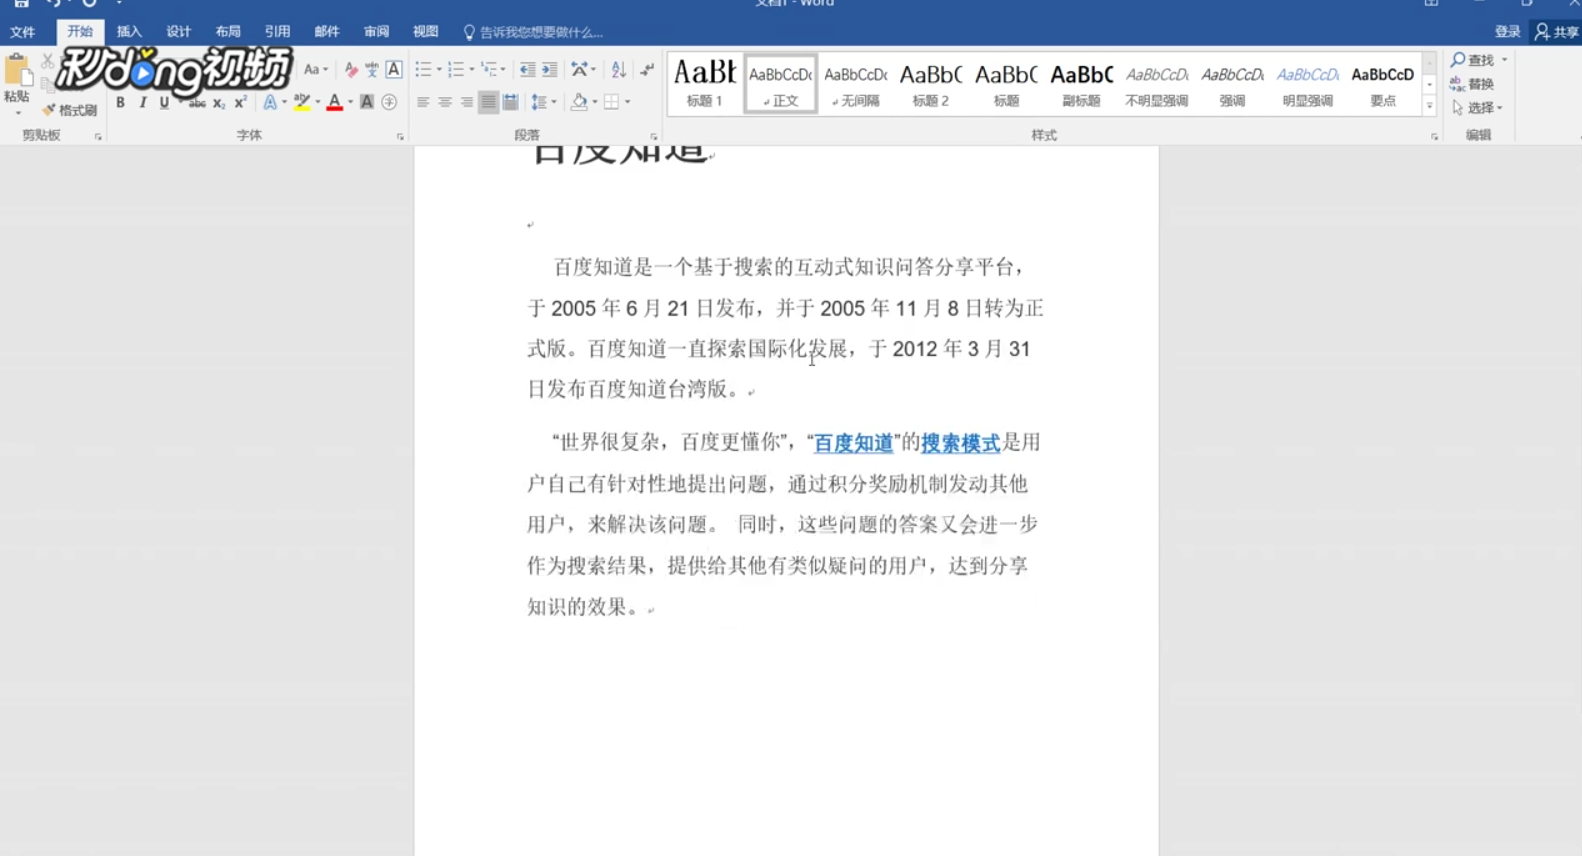Viewport: 1582px width, 856px height.
Task: Open Clipboard pane launcher
Action: 98,137
